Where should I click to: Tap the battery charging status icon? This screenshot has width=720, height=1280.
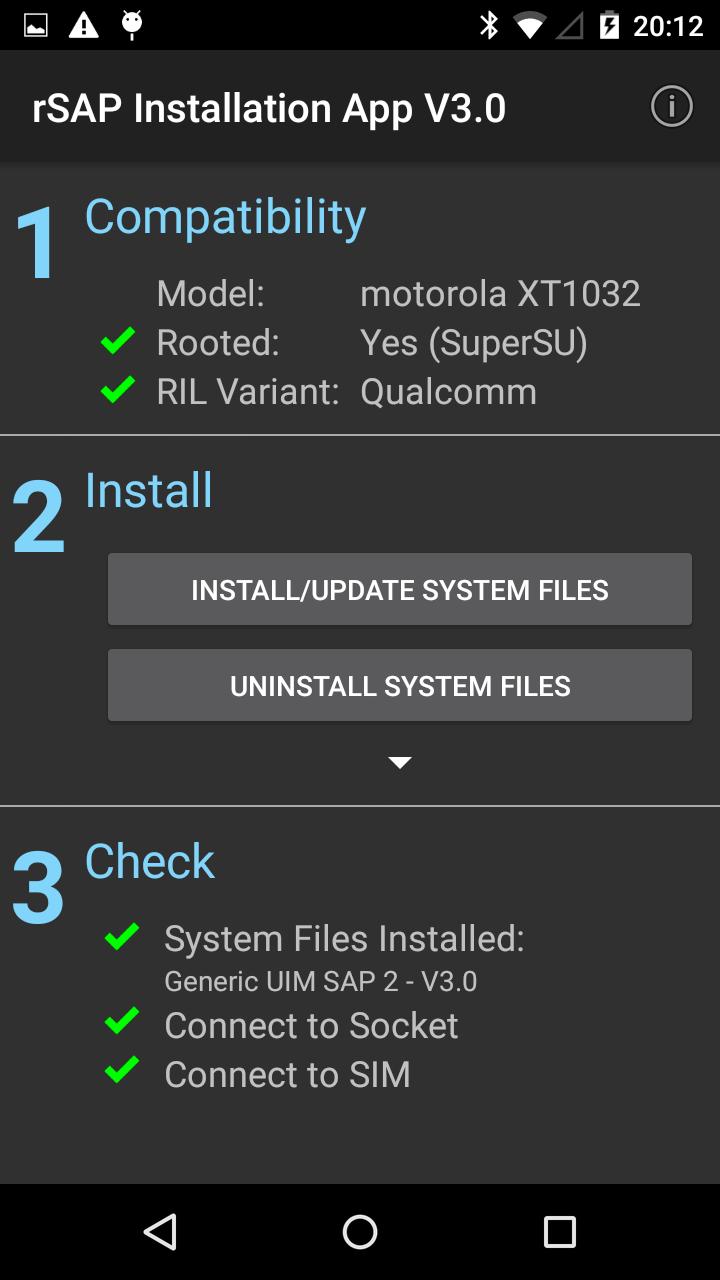[609, 25]
